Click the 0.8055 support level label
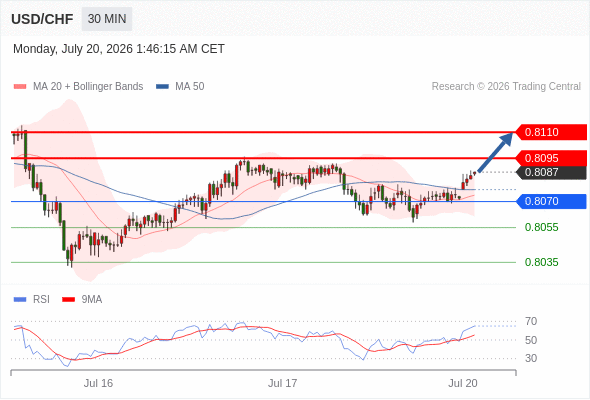590x400 pixels. point(541,227)
